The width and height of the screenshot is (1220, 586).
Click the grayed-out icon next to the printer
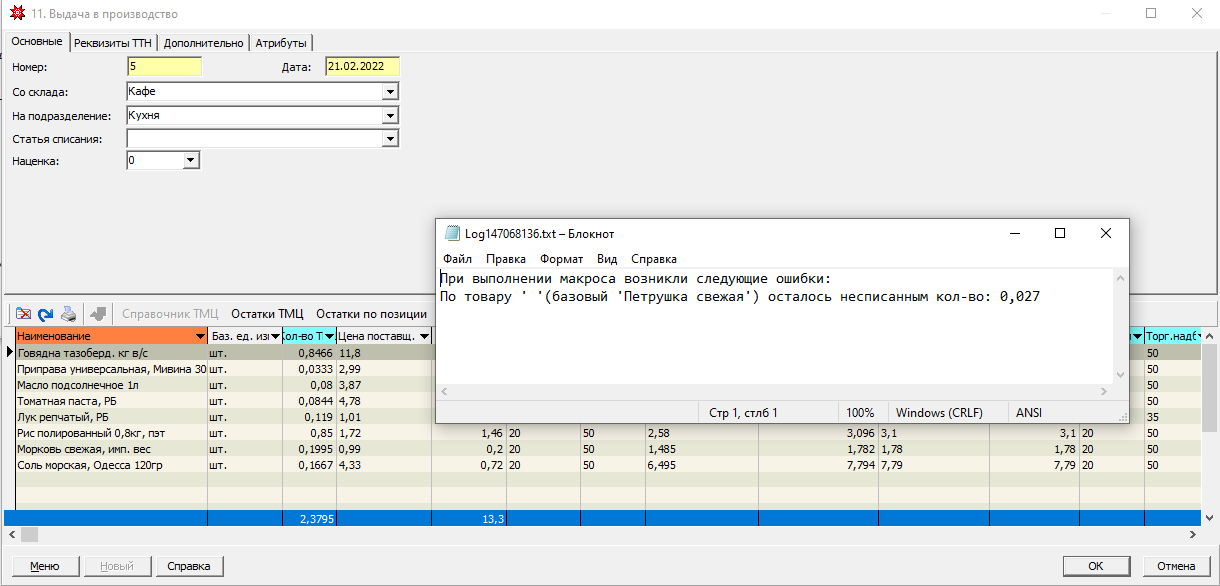tap(97, 313)
